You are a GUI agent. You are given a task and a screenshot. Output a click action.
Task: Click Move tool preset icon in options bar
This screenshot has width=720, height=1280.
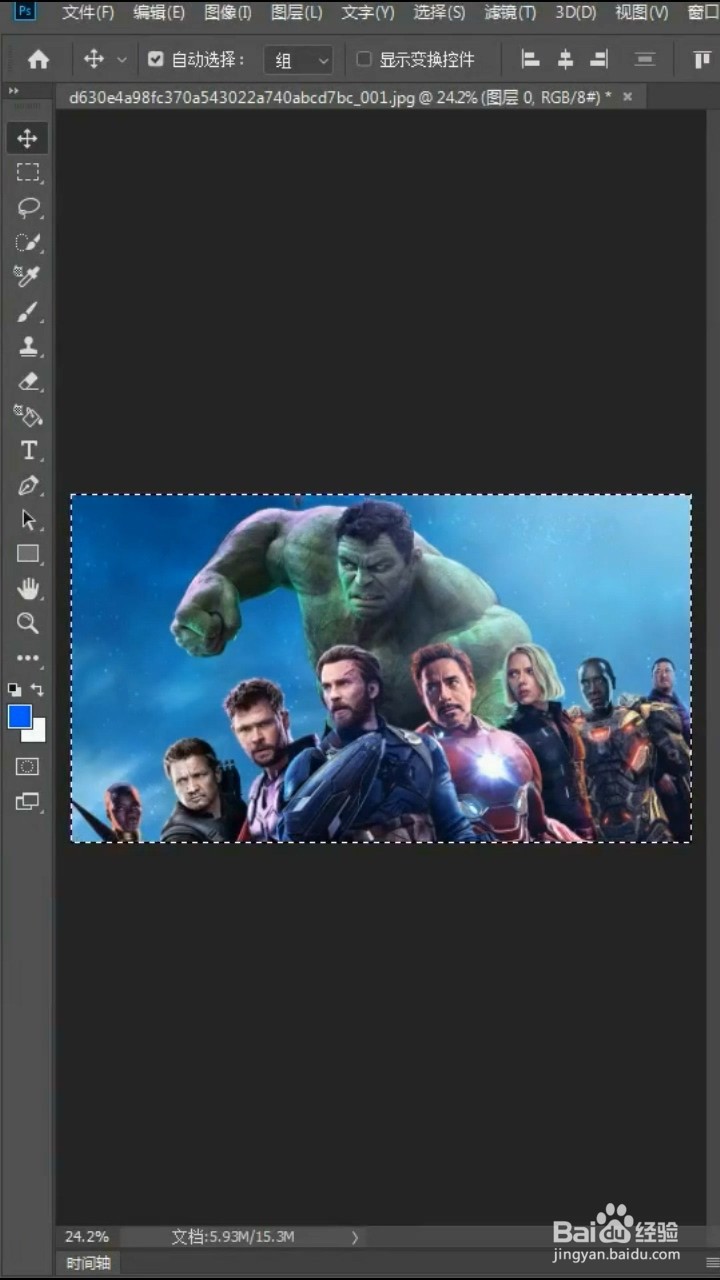94,60
